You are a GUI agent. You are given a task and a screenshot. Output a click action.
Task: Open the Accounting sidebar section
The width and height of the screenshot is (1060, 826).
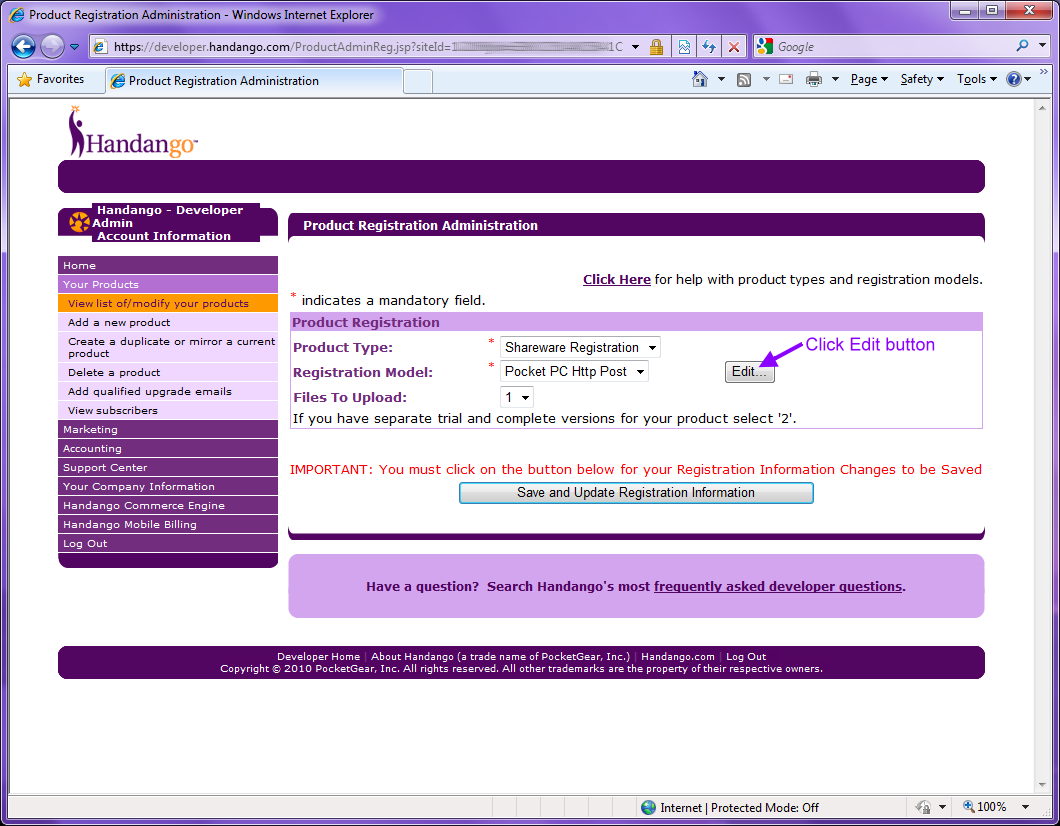168,448
